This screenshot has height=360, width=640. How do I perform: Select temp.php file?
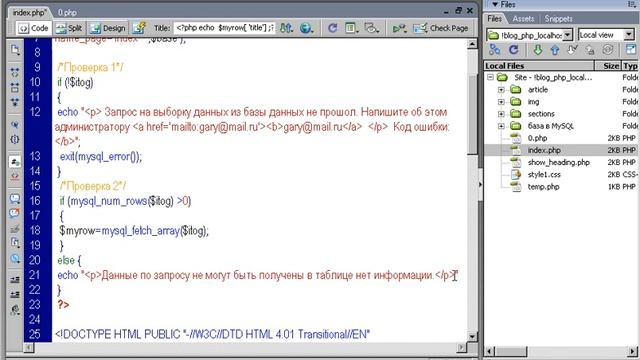(543, 187)
